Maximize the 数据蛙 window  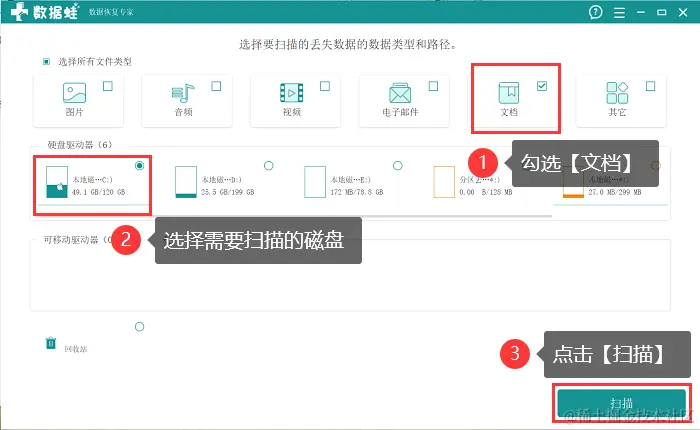pyautogui.click(x=662, y=13)
